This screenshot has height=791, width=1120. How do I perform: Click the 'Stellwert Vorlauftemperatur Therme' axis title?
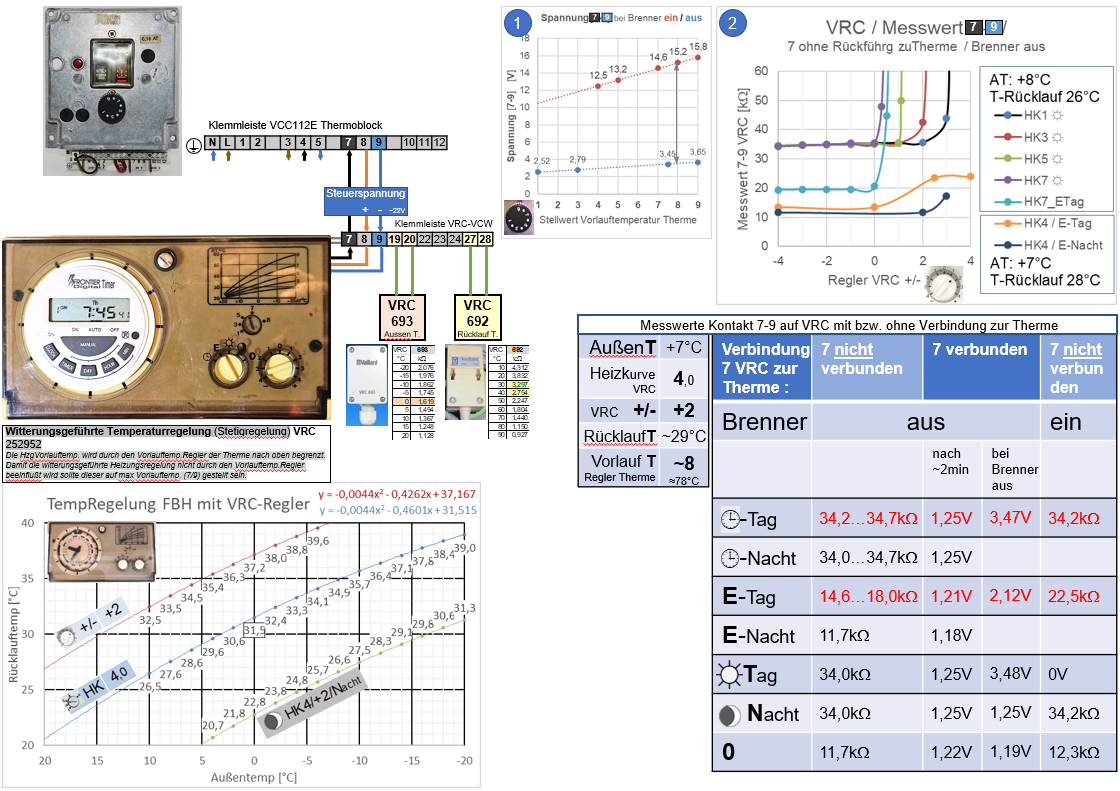point(618,220)
